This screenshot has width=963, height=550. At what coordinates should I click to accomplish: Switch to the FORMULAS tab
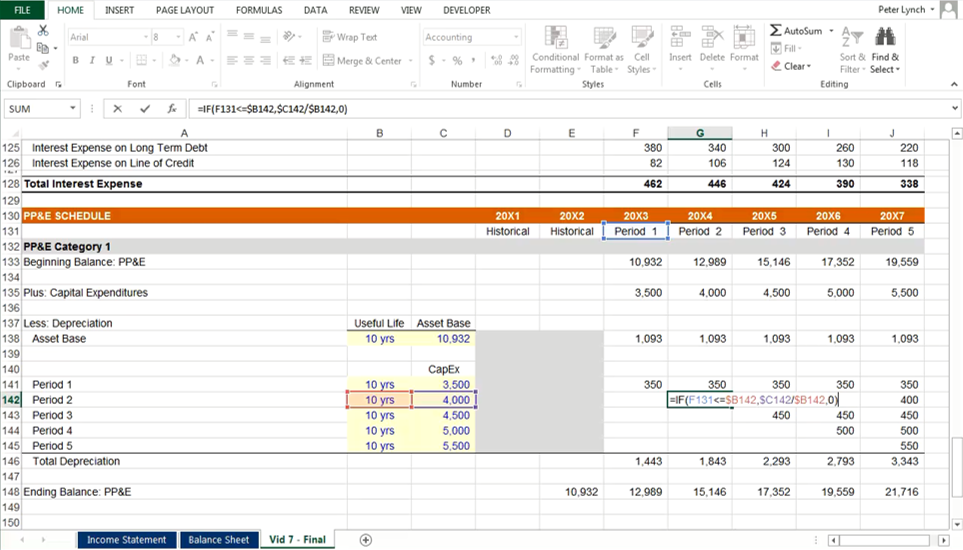[x=259, y=10]
